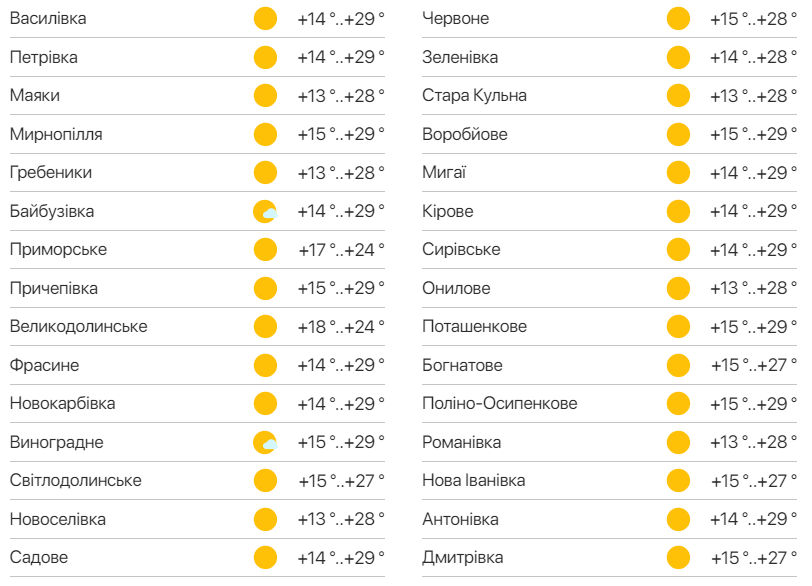Click the sunny icon next to Богнатове

tap(678, 365)
